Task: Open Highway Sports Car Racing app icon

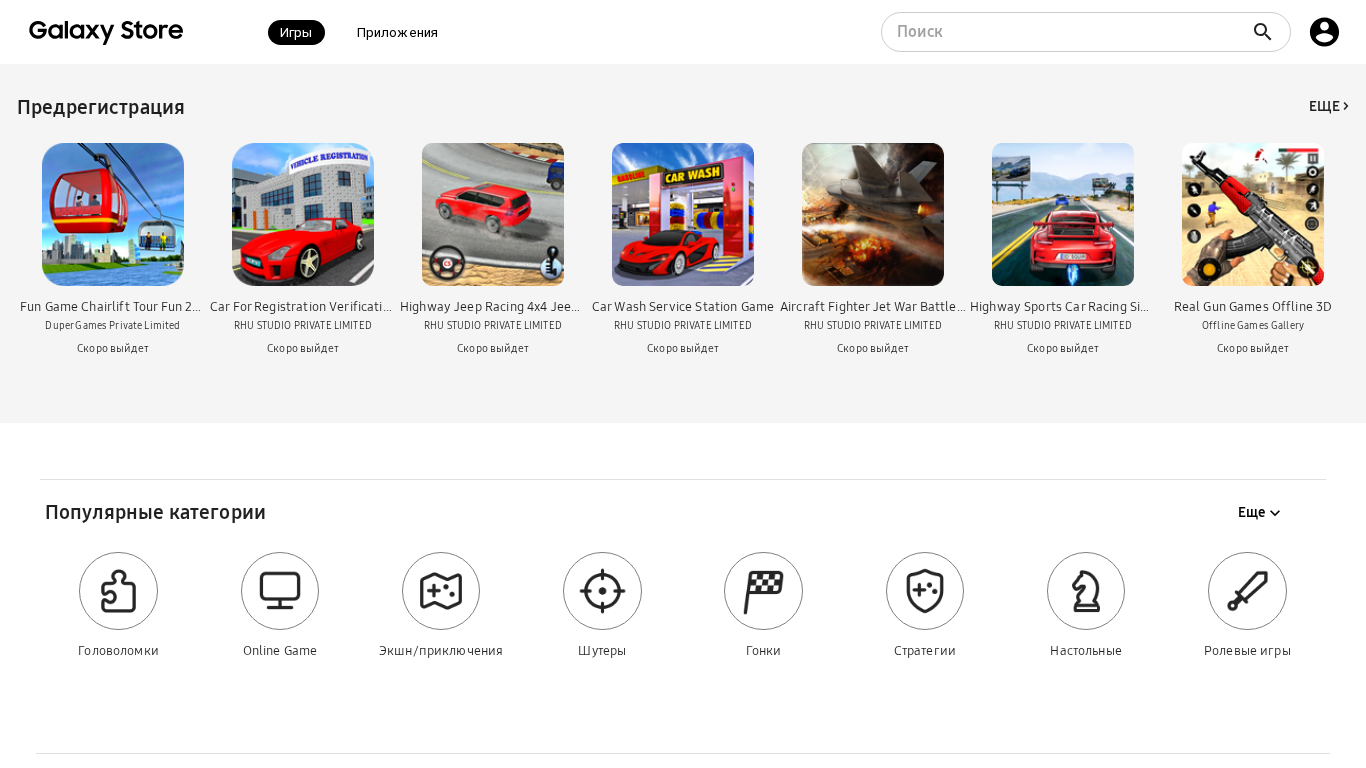Action: (1063, 214)
